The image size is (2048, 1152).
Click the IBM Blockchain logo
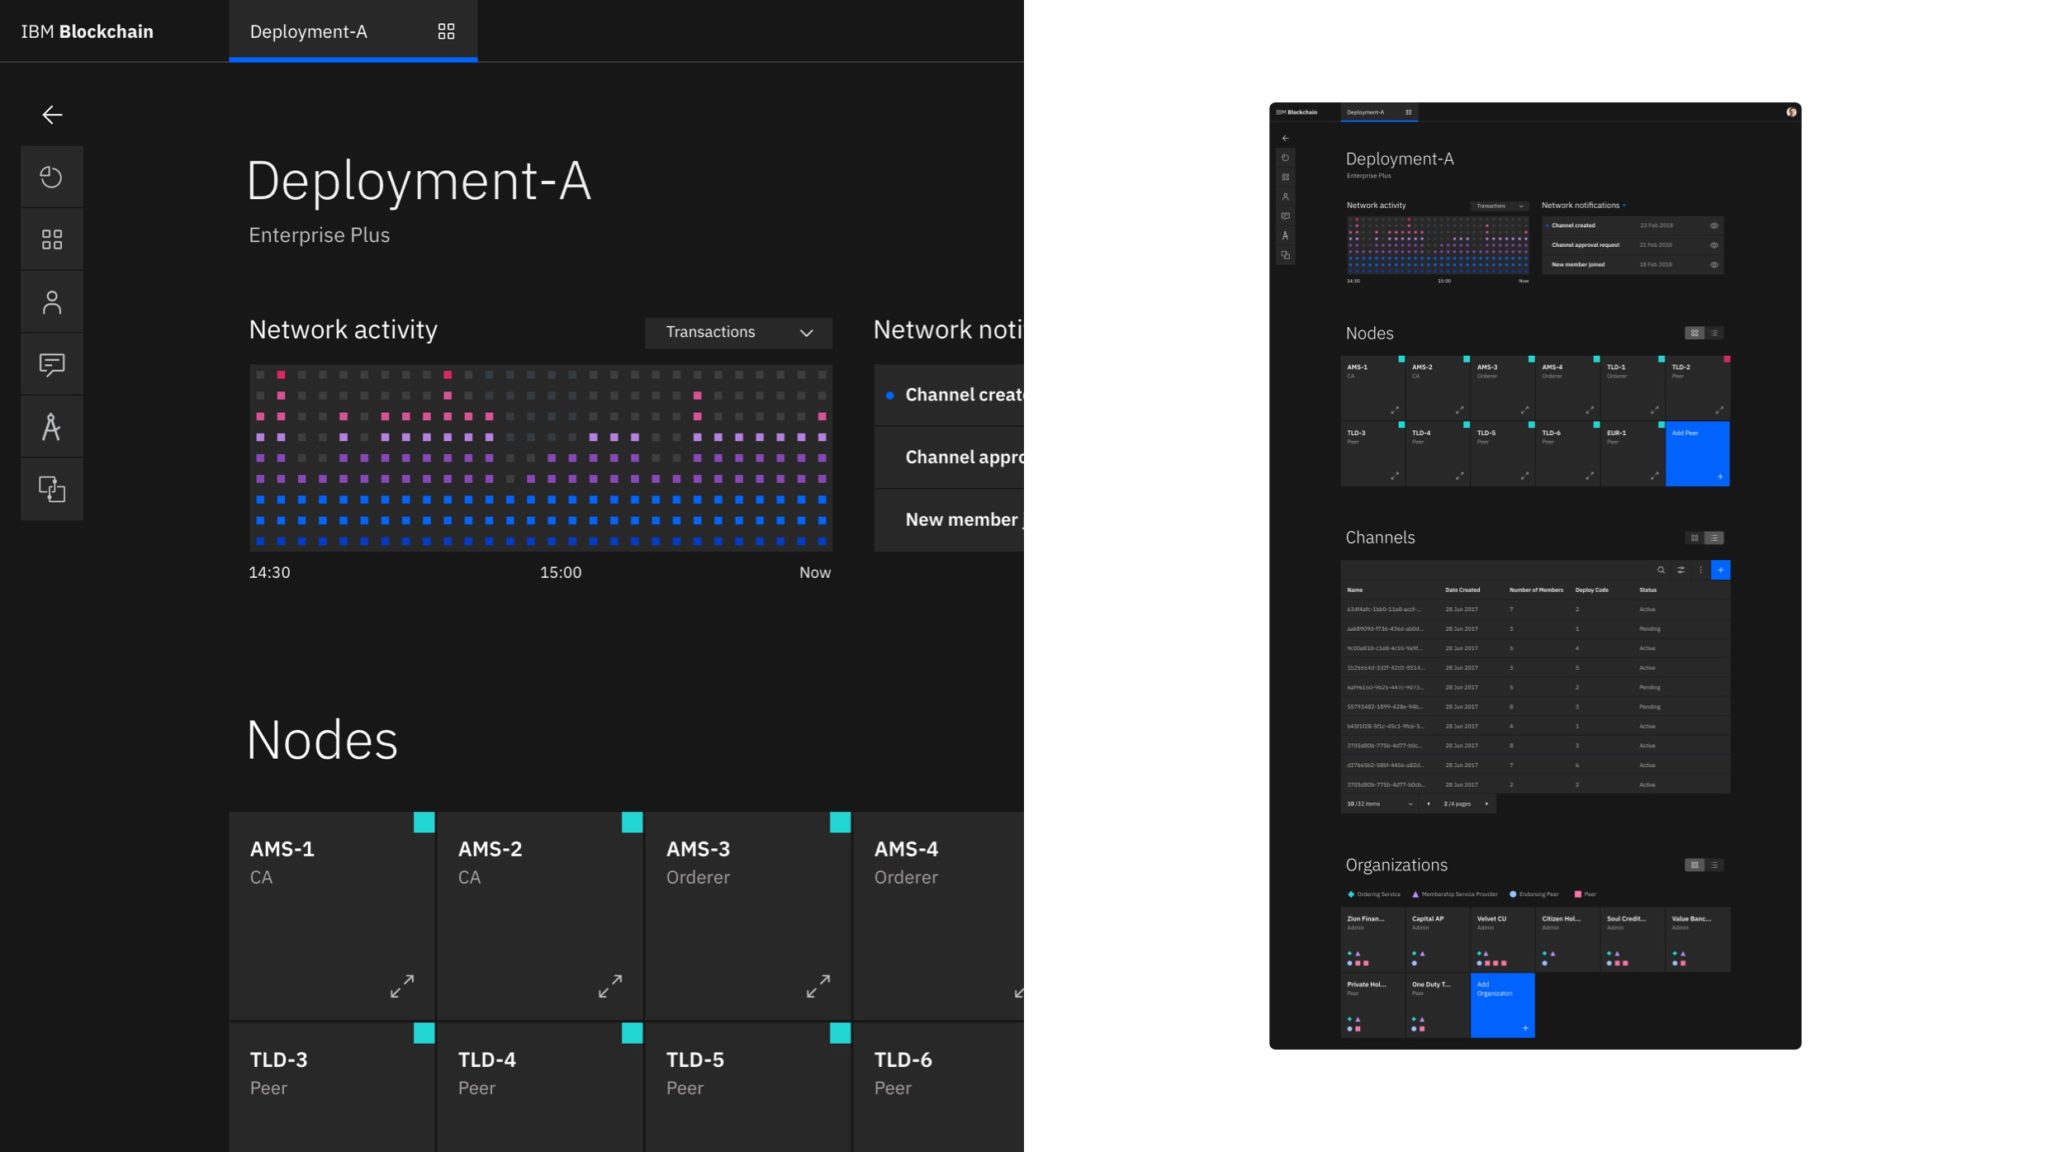(x=87, y=32)
